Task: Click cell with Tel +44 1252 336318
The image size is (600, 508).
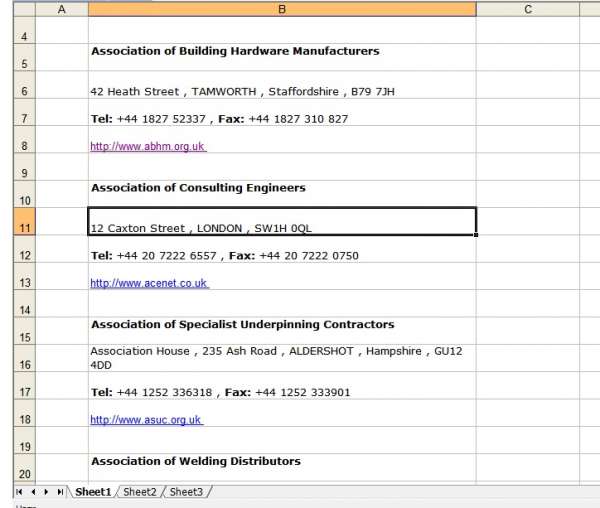Action: [282, 386]
